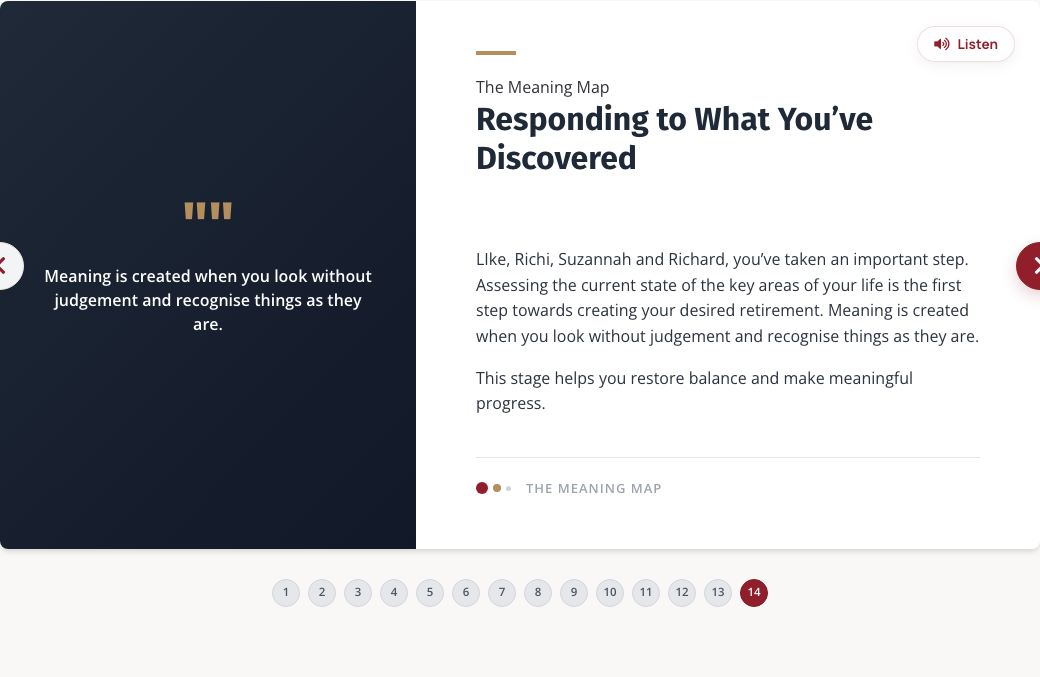Open page 8 of the slides
1040x677 pixels.
click(538, 592)
